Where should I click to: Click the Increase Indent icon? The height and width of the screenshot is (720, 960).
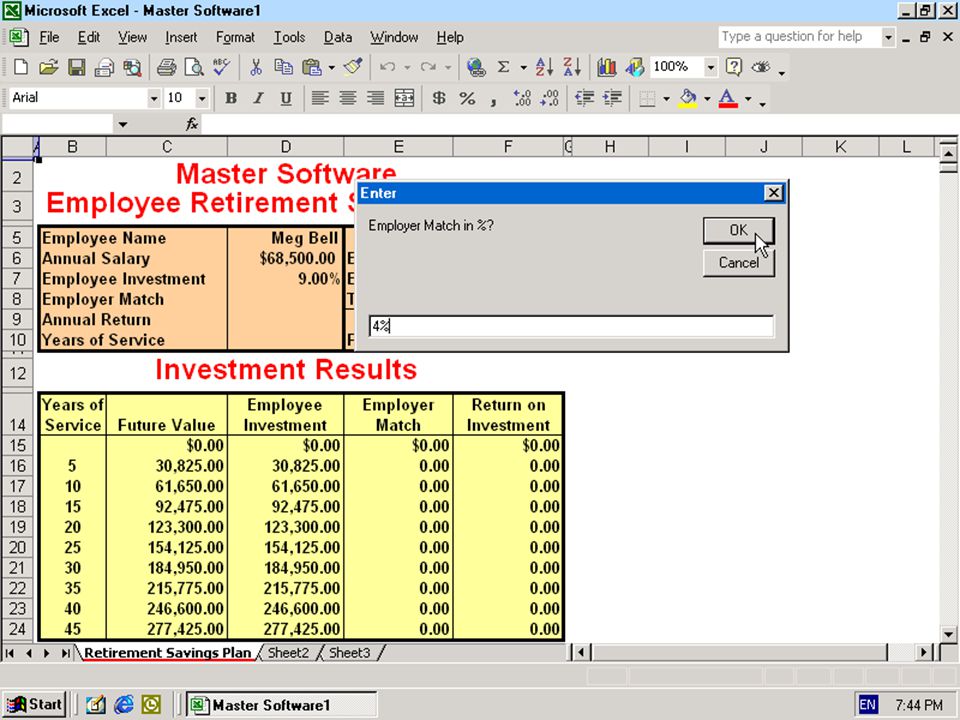click(x=612, y=98)
